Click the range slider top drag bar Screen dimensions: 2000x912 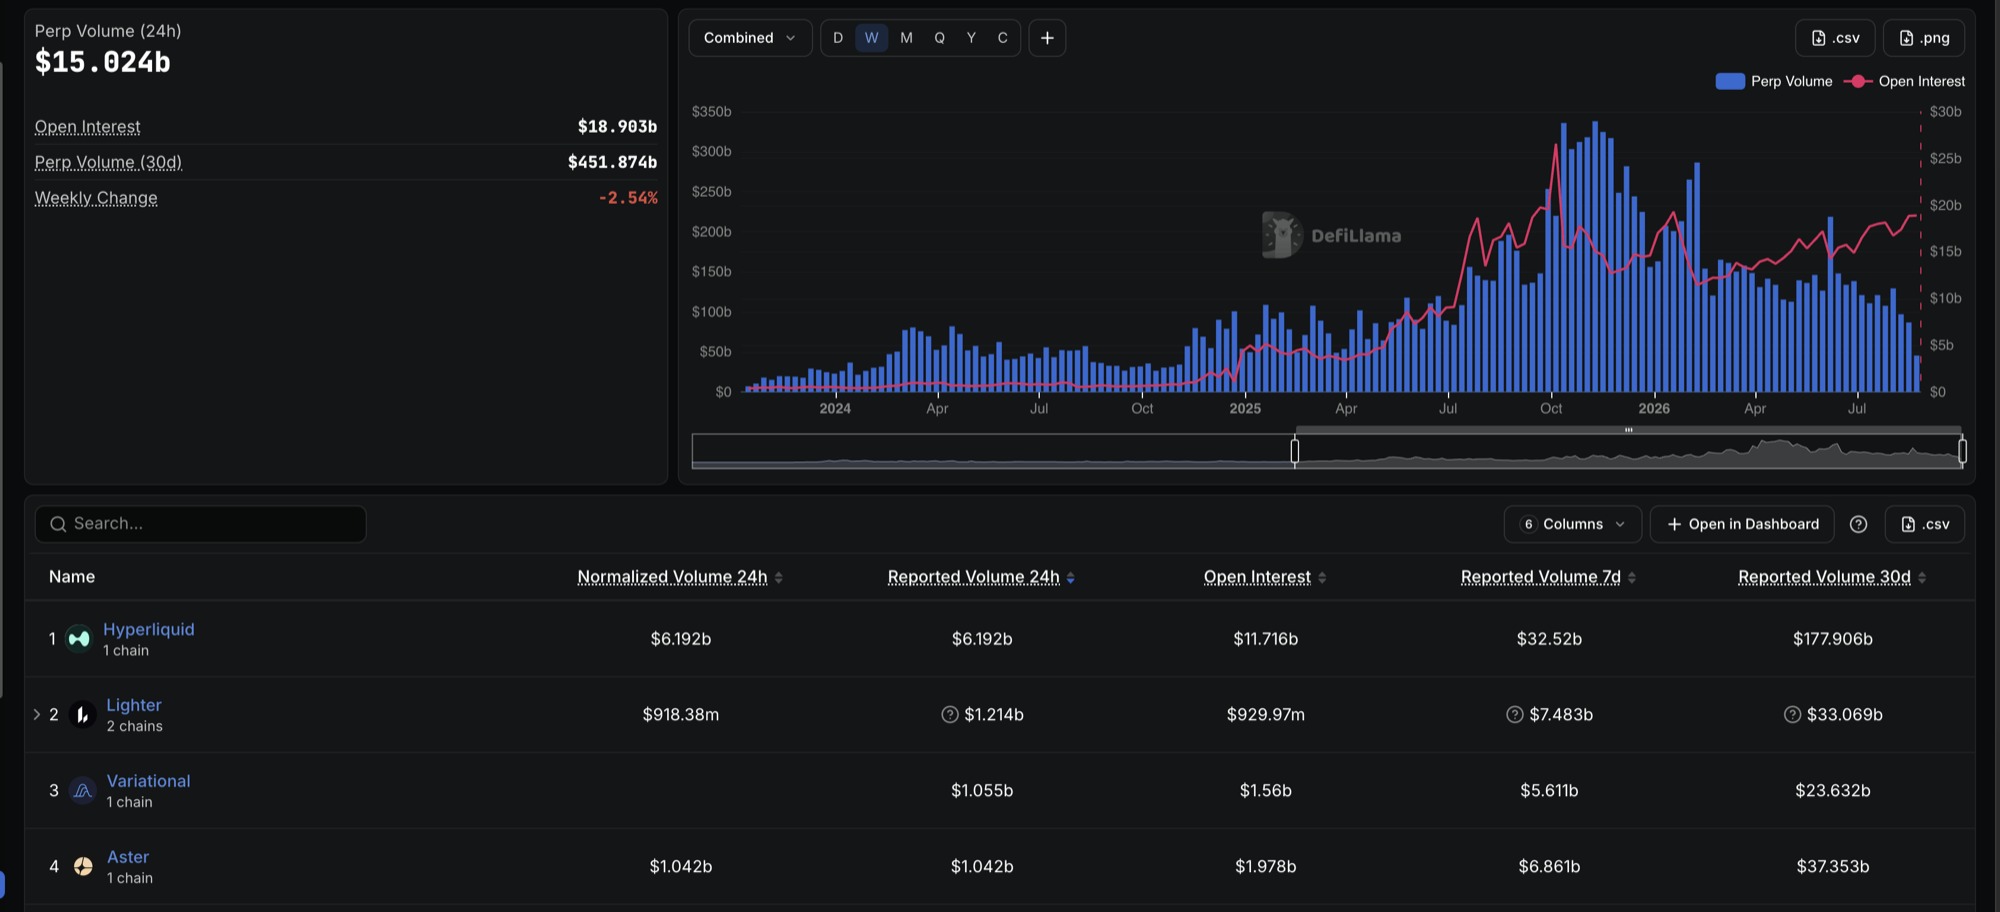[x=1628, y=430]
